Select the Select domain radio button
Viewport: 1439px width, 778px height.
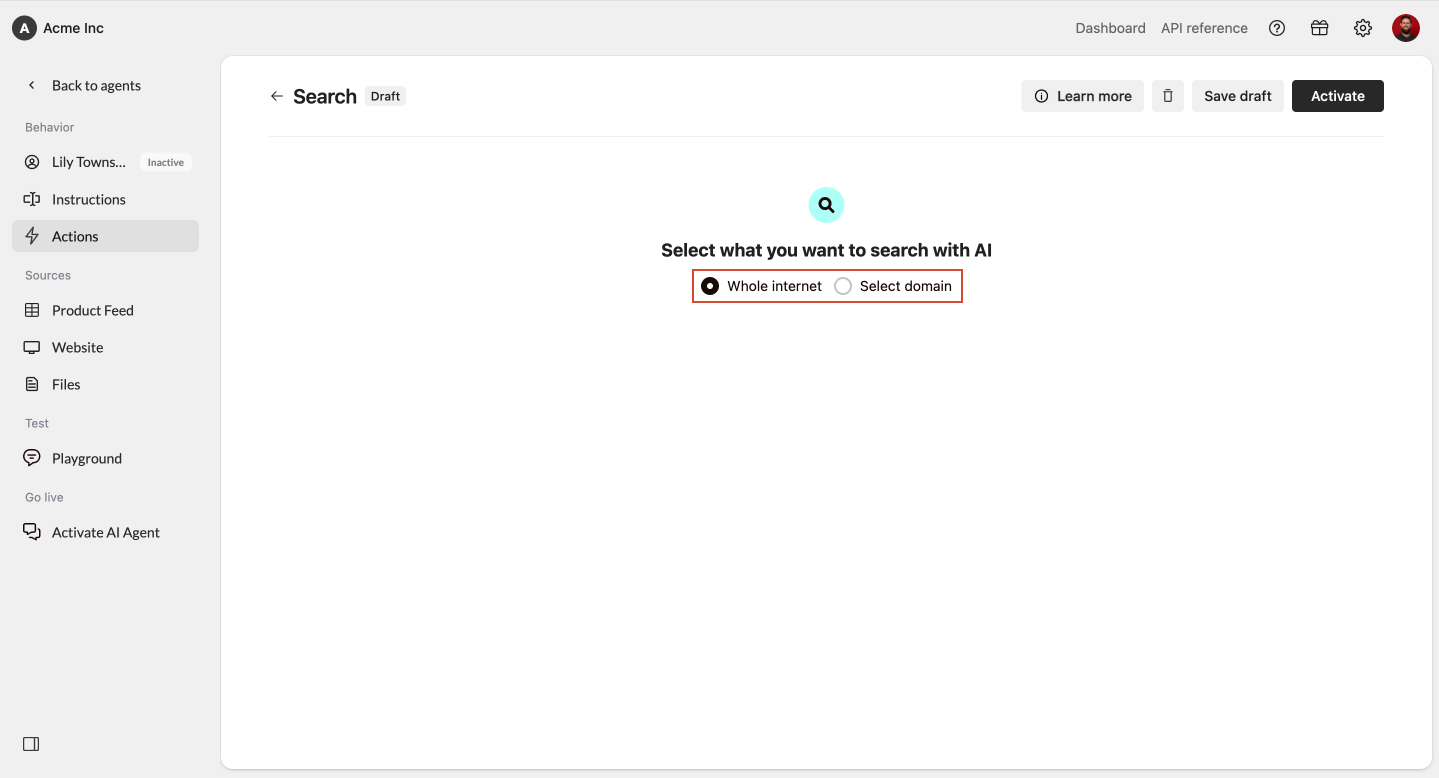tap(843, 286)
